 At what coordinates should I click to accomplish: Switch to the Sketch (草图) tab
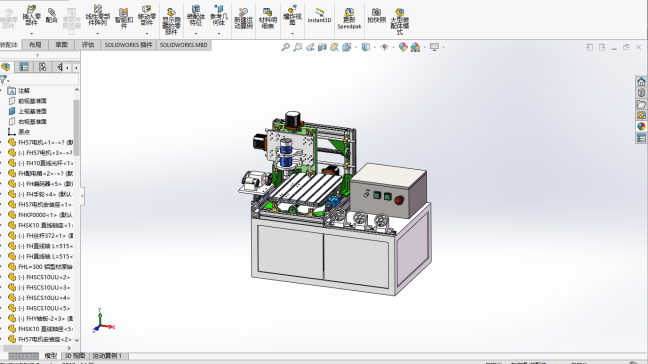[61, 45]
